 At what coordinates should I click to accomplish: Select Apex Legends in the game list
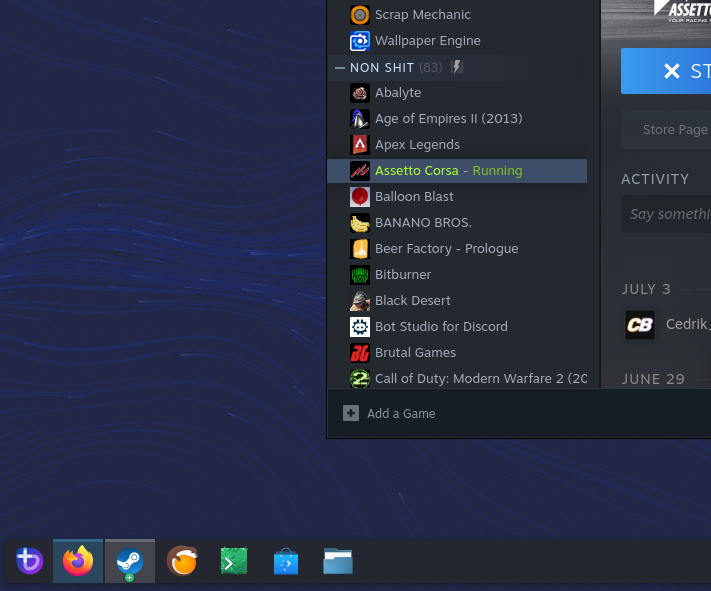[x=457, y=145]
